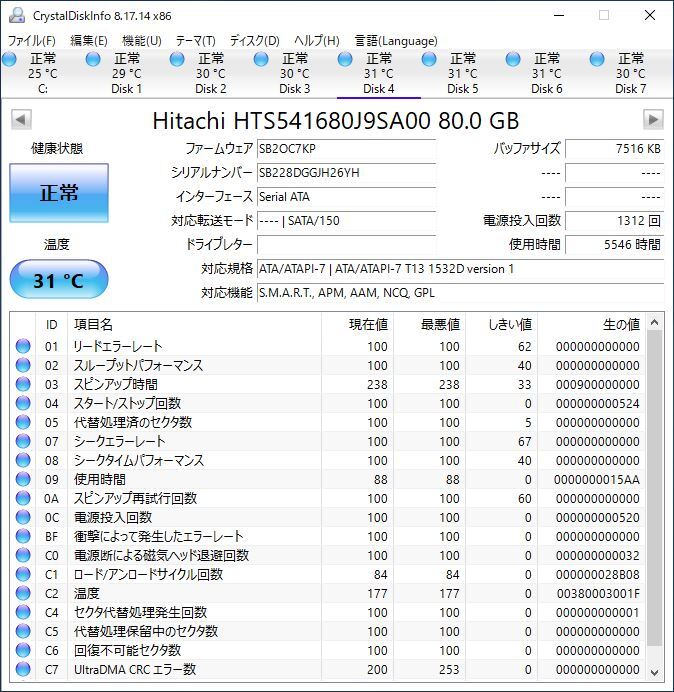Viewport: 674px width, 692px height.
Task: Click status orb for ID 04 スタート/ストップ回数
Action: tap(23, 403)
